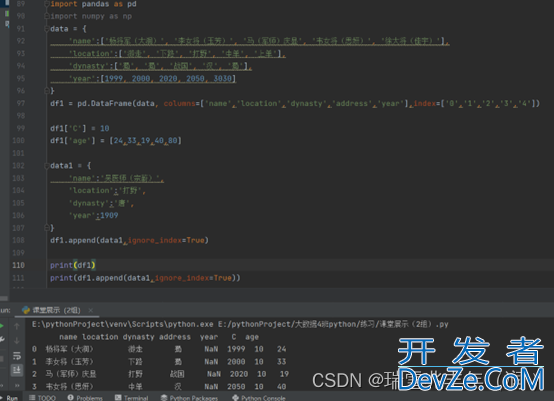Collapse the data dictionary at line 91
554x401 pixels.
coord(46,29)
